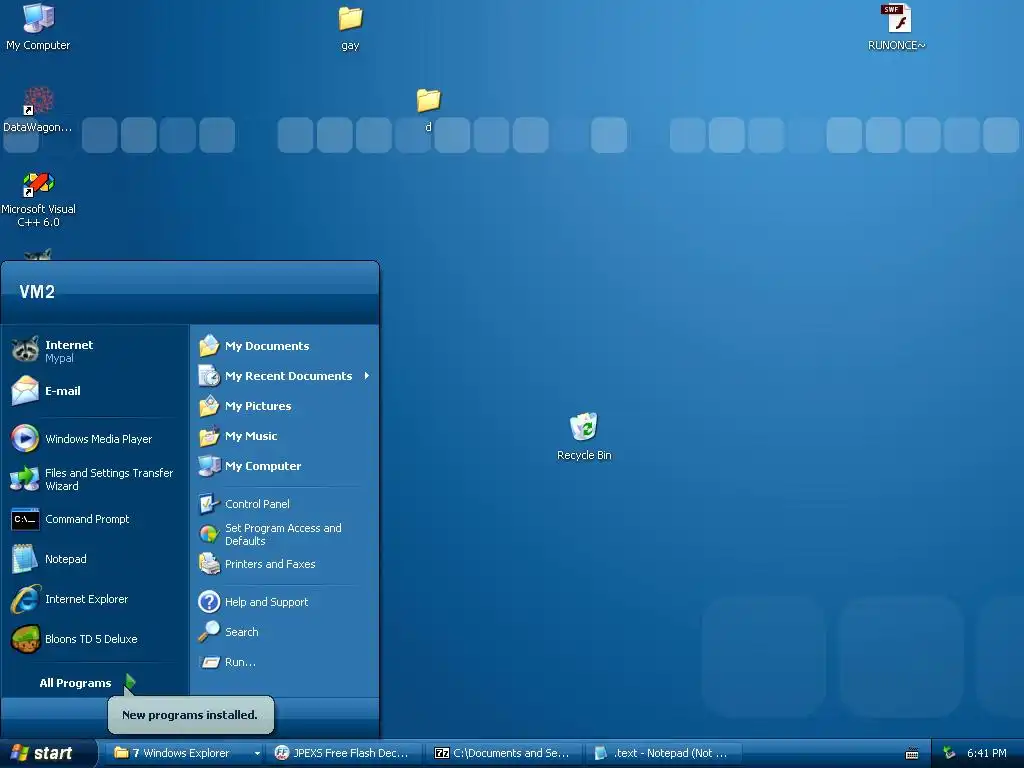This screenshot has height=768, width=1024.
Task: Switch to 7-Zip C:\Documents and Se... window
Action: (504, 753)
